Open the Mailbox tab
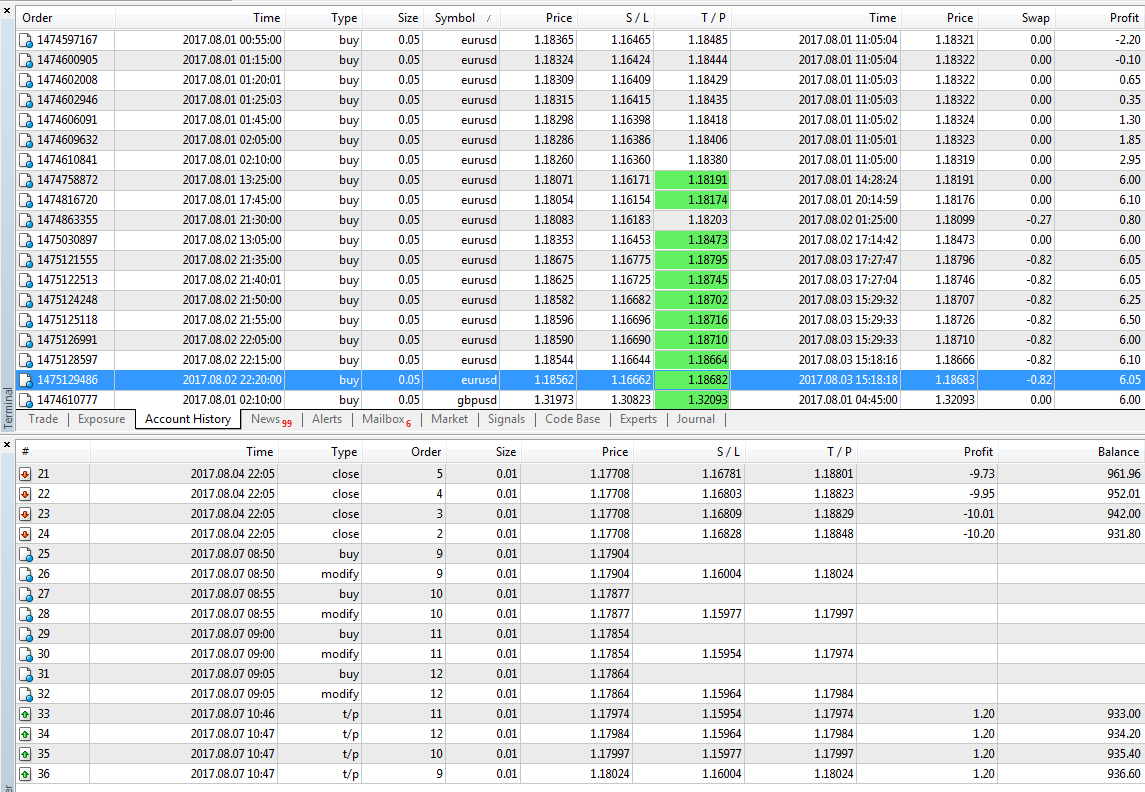1145x792 pixels. [386, 419]
